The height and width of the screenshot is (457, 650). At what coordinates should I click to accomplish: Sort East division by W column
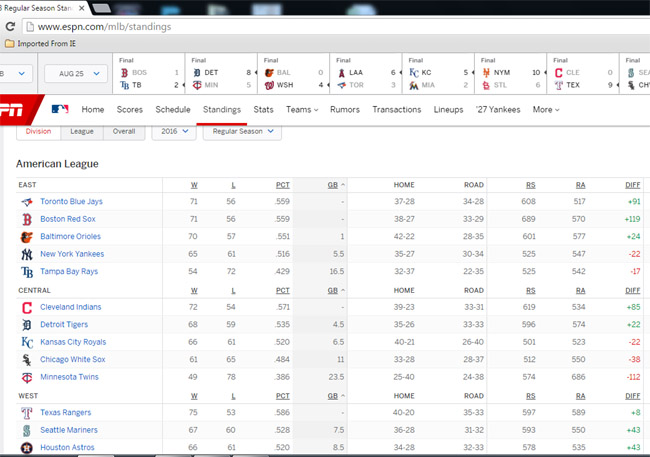pyautogui.click(x=194, y=185)
